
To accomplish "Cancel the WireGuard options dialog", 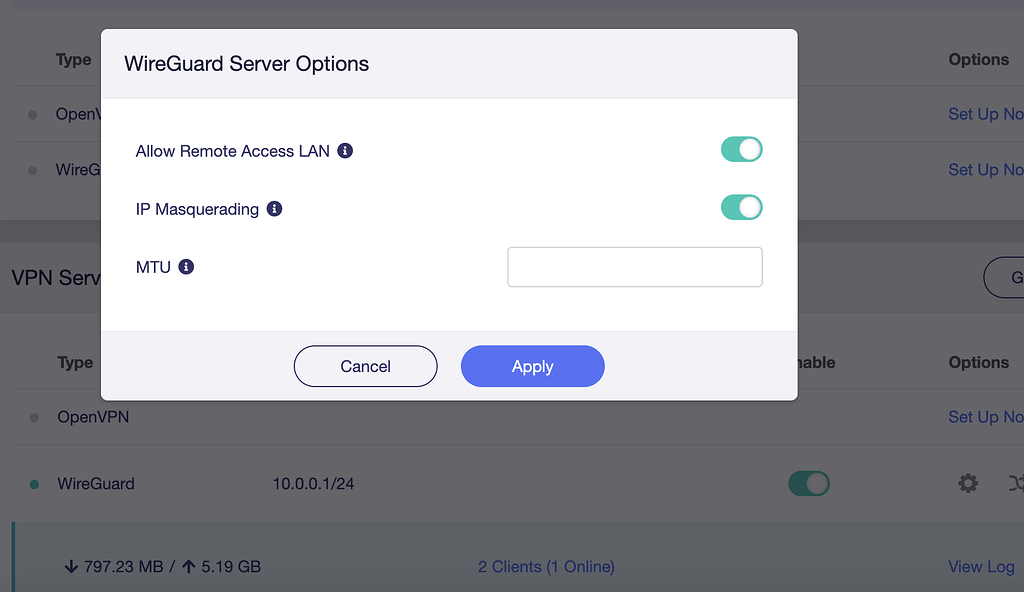I will coord(365,366).
